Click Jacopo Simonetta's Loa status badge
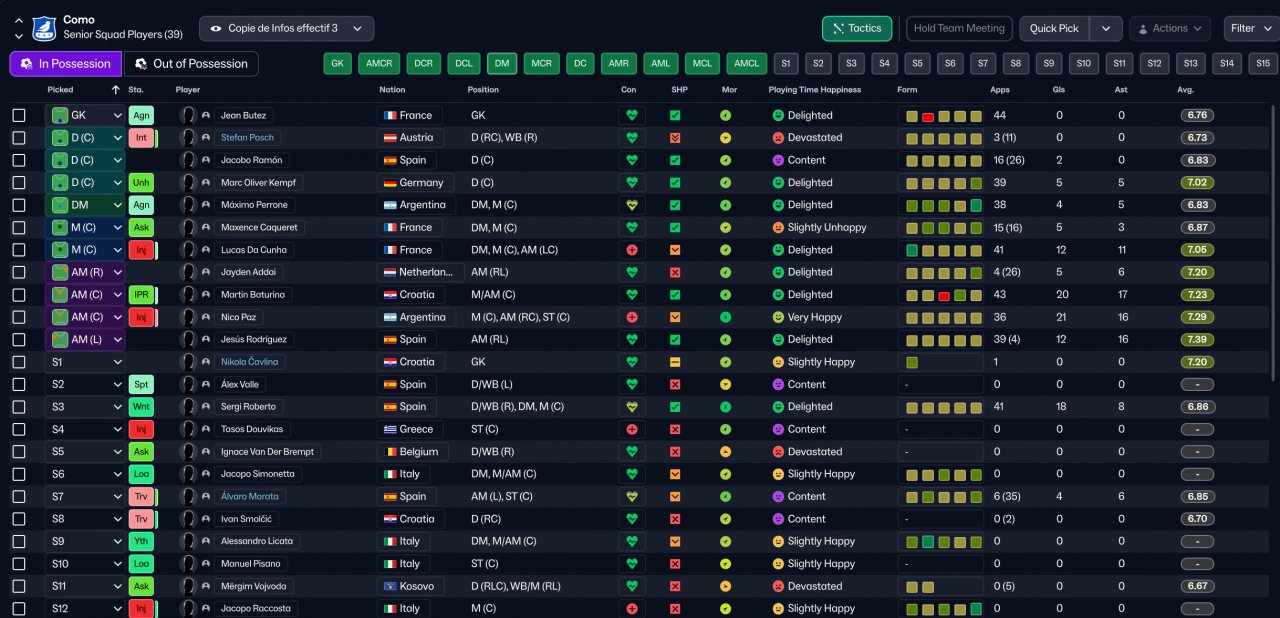The width and height of the screenshot is (1280, 618). click(x=141, y=474)
